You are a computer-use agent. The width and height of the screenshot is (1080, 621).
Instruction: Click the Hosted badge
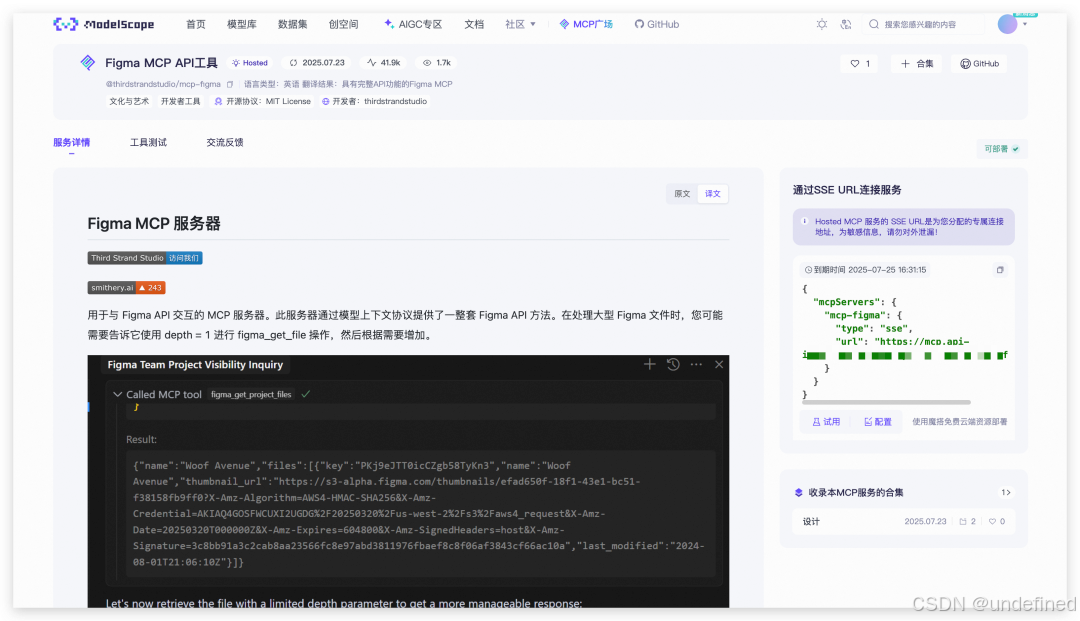(x=250, y=63)
